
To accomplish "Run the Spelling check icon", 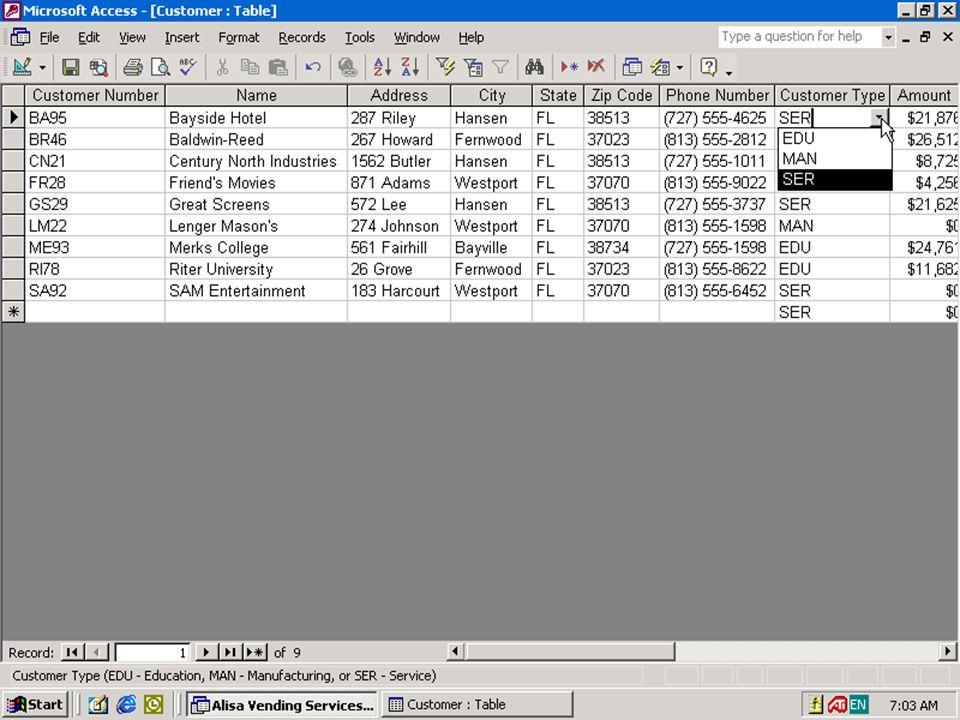I will (188, 67).
